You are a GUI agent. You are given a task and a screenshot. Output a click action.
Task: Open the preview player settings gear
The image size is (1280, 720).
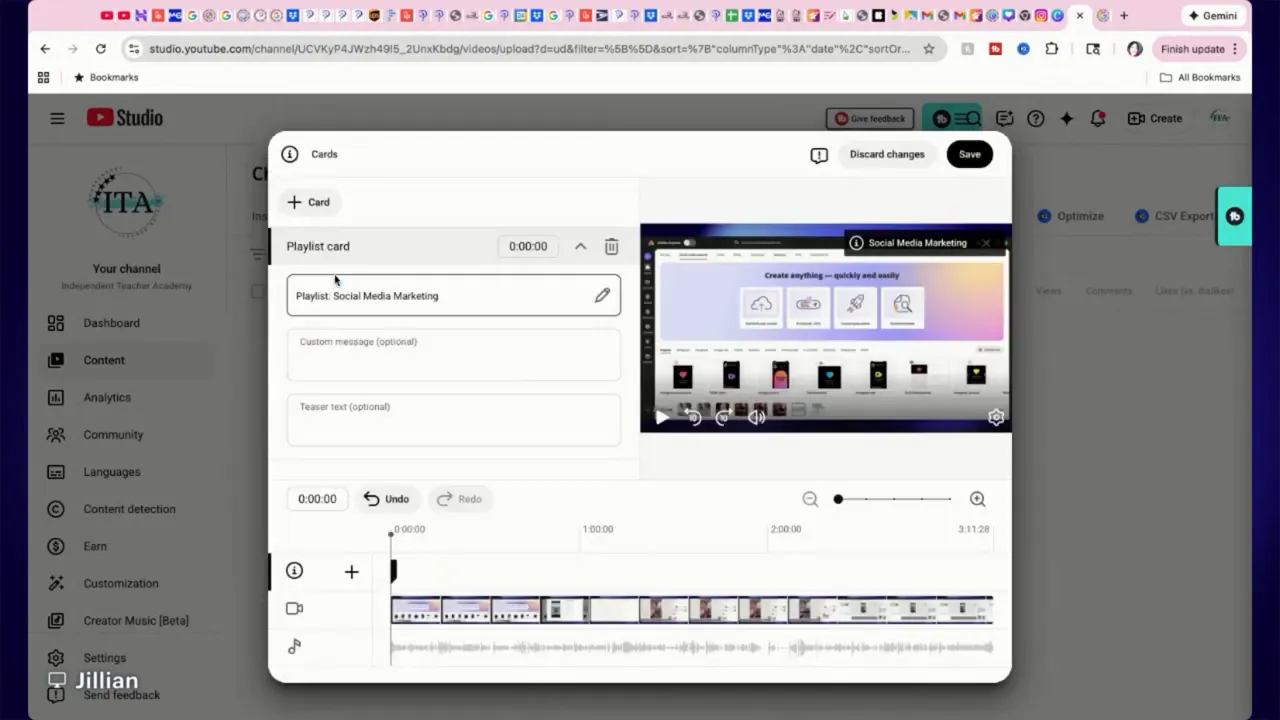click(x=996, y=417)
